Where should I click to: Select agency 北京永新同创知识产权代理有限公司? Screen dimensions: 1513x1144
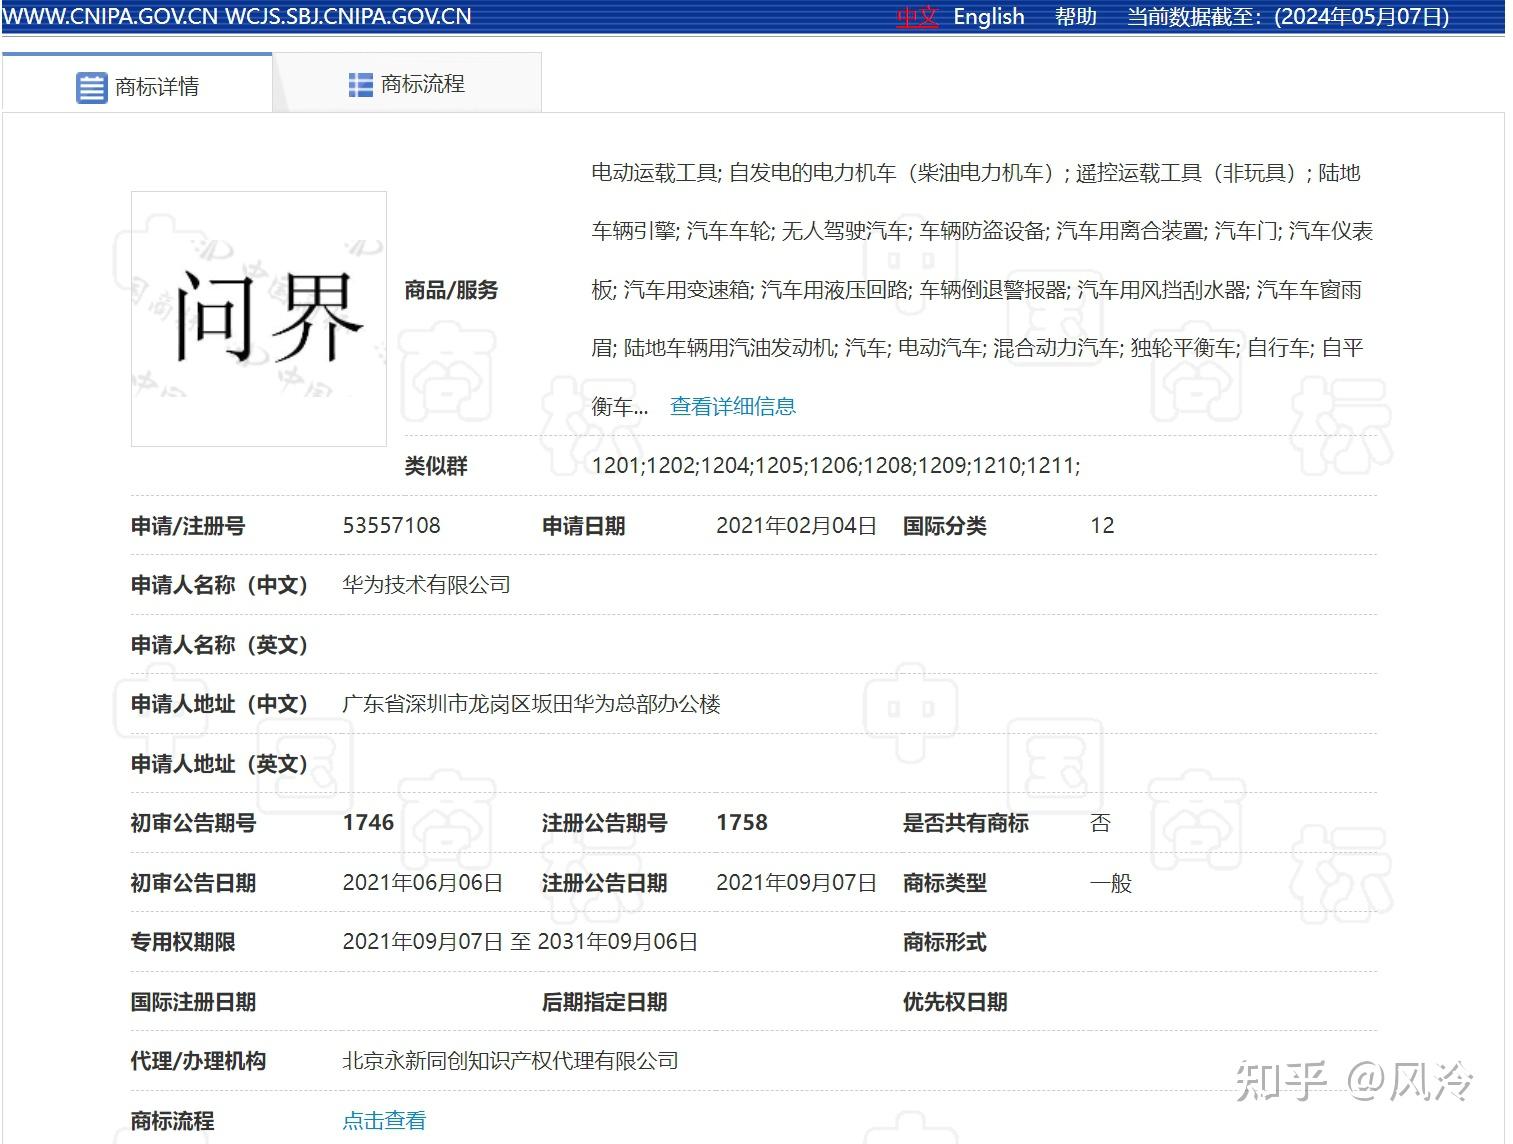coord(510,1060)
